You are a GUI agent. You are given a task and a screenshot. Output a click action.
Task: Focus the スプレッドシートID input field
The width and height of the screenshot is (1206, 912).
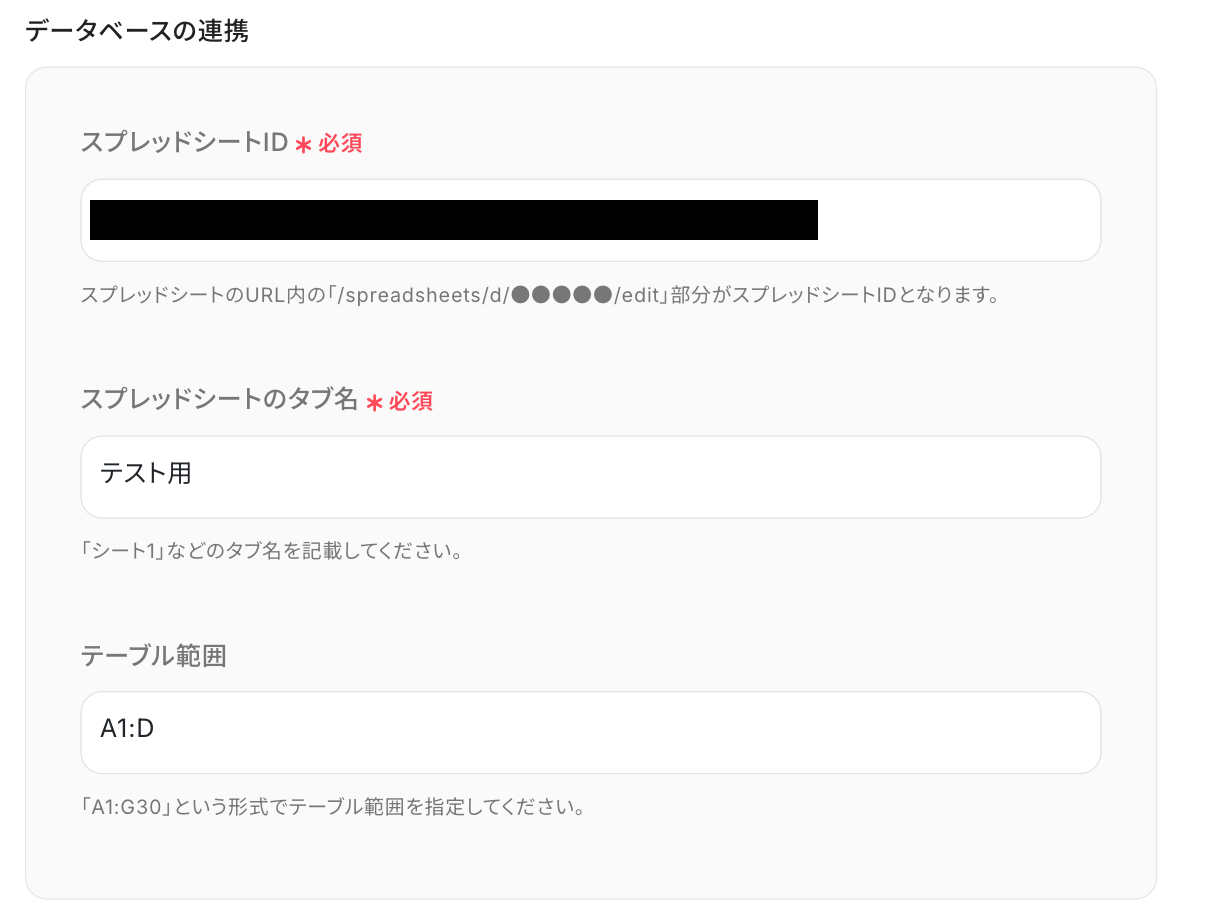[591, 220]
